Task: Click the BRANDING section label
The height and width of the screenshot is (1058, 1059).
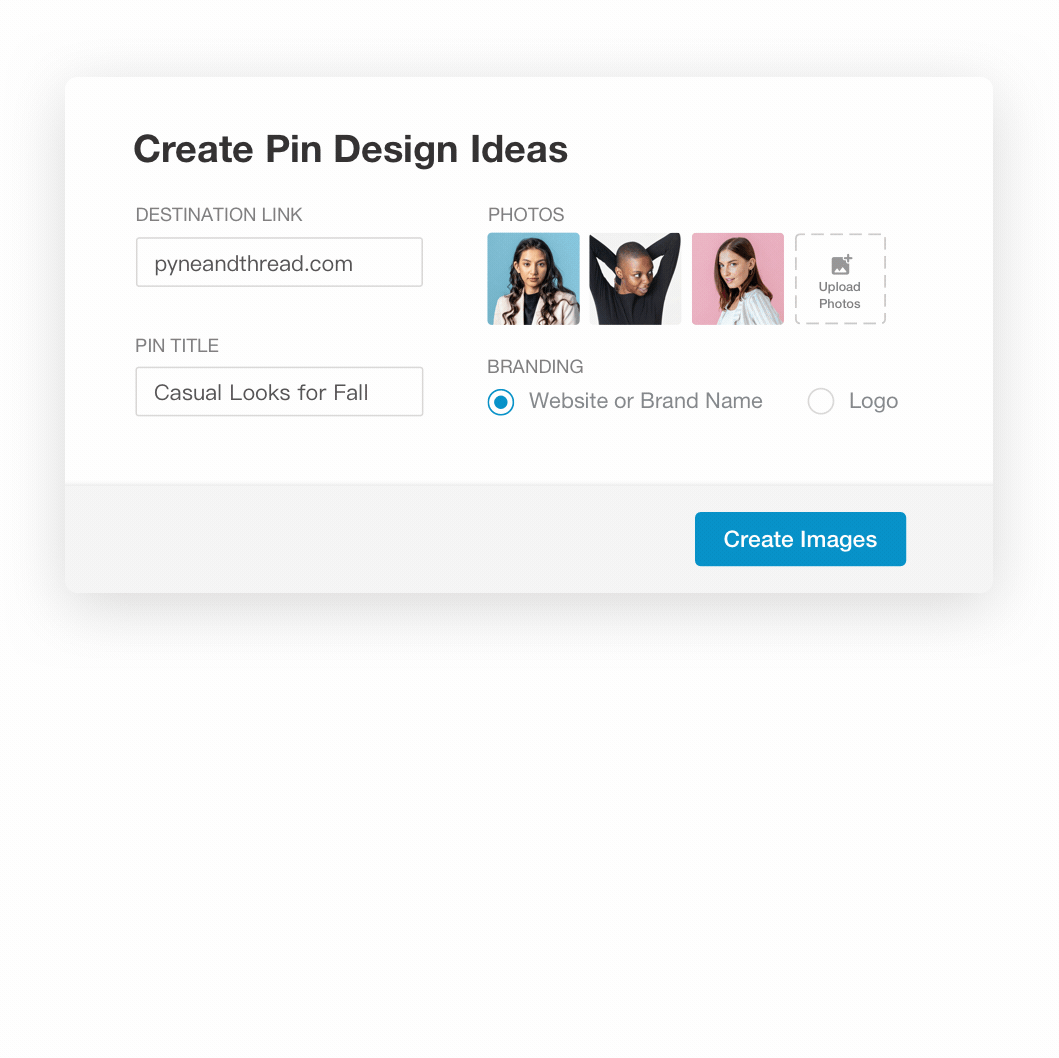Action: [535, 367]
